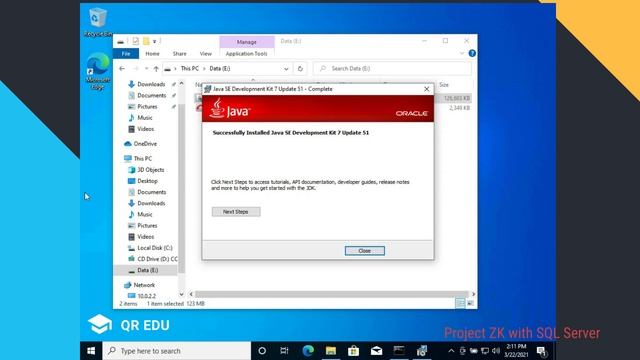This screenshot has height=360, width=640.
Task: Click properties icon in title bar
Action: (x=136, y=41)
